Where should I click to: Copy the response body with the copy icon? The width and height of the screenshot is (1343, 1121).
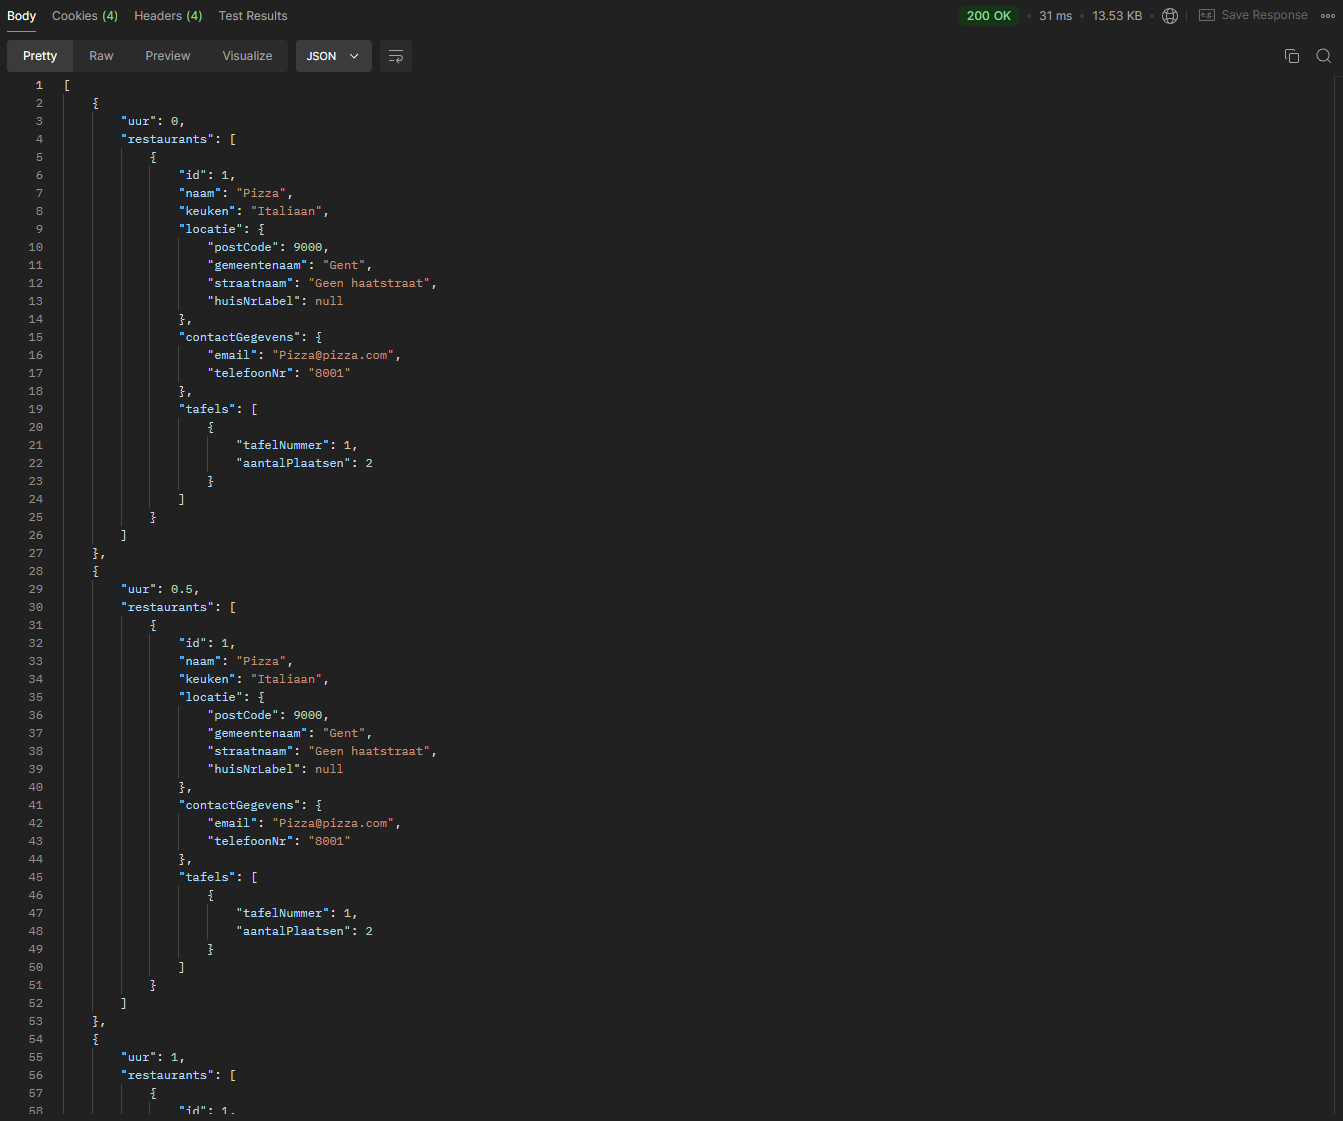tap(1292, 56)
